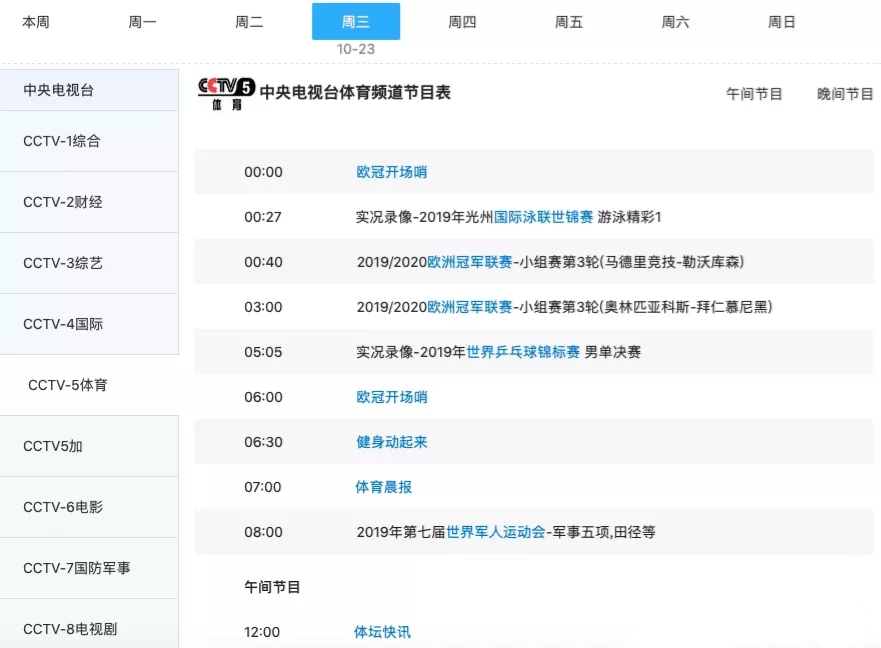881x648 pixels.
Task: Jump to 晚间节目 via the header link
Action: 845,94
